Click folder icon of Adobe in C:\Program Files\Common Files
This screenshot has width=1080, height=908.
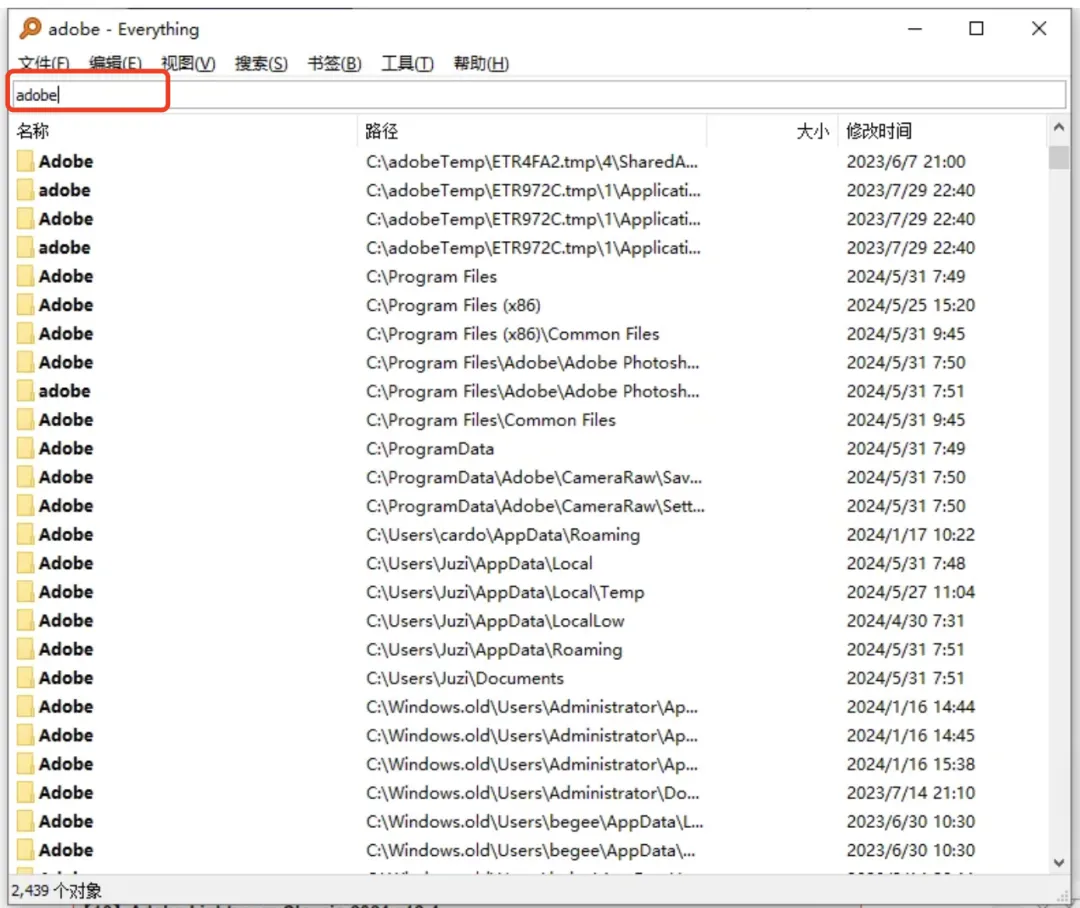25,420
